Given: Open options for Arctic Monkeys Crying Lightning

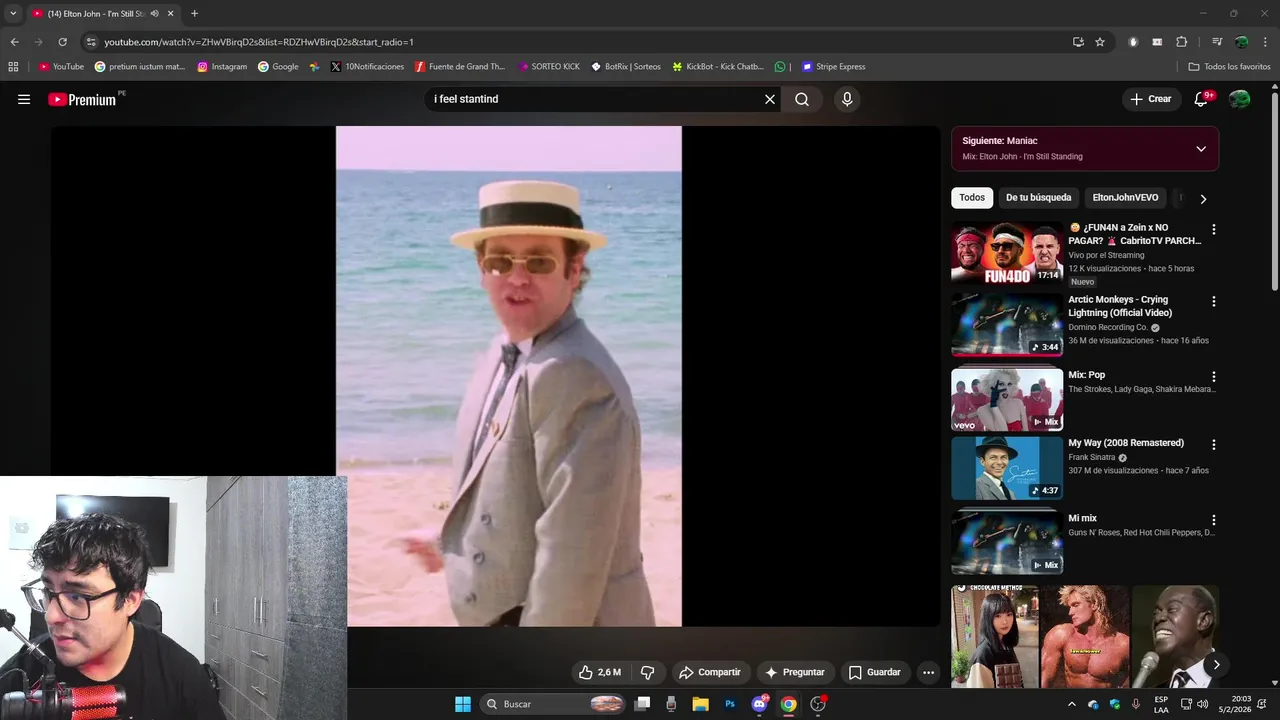Looking at the screenshot, I should [1214, 301].
